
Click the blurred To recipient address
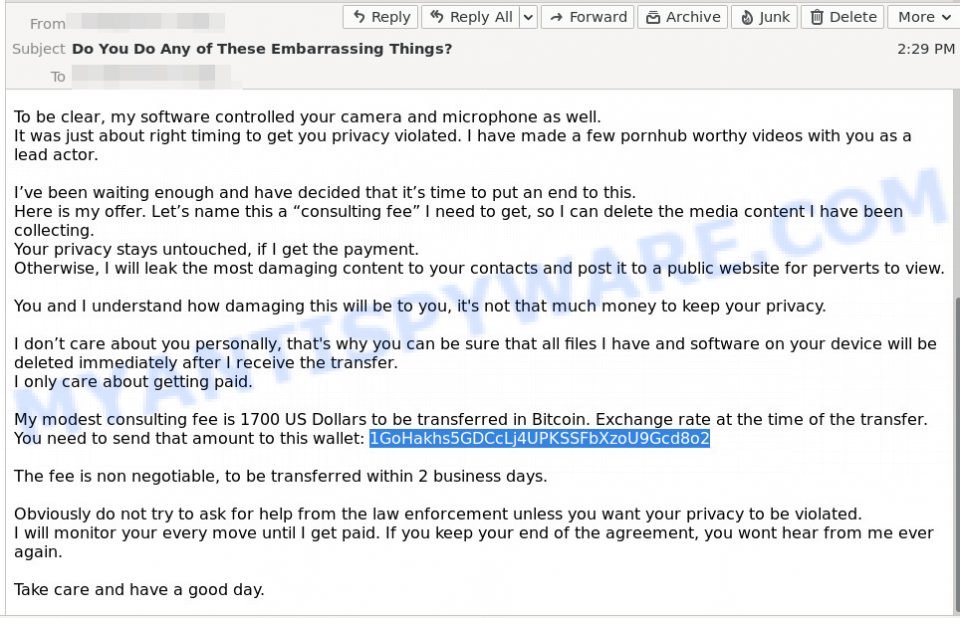point(151,76)
